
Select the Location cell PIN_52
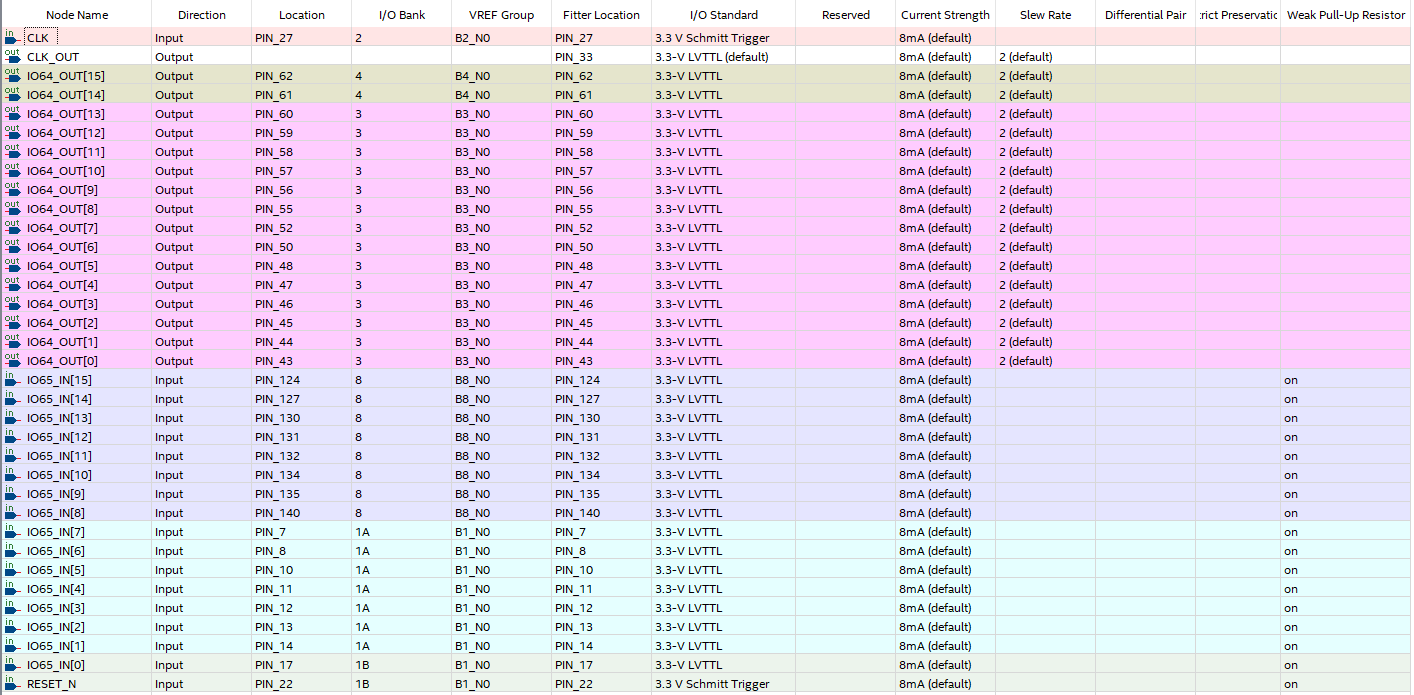coord(302,227)
